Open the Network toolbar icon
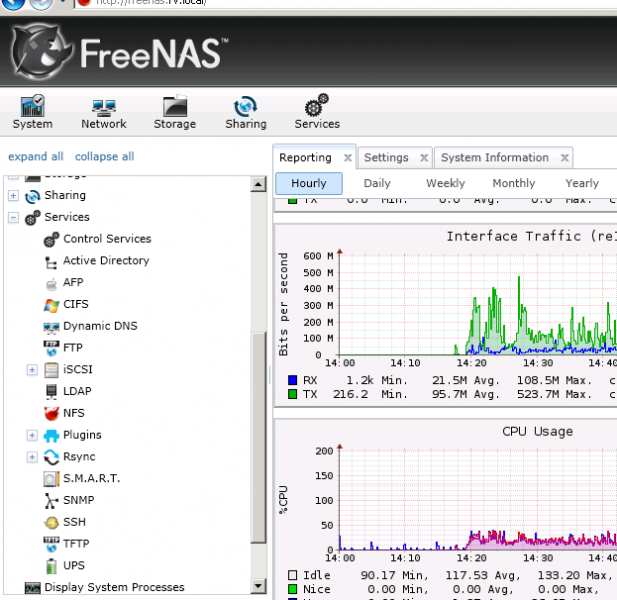This screenshot has height=600, width=617. click(104, 112)
